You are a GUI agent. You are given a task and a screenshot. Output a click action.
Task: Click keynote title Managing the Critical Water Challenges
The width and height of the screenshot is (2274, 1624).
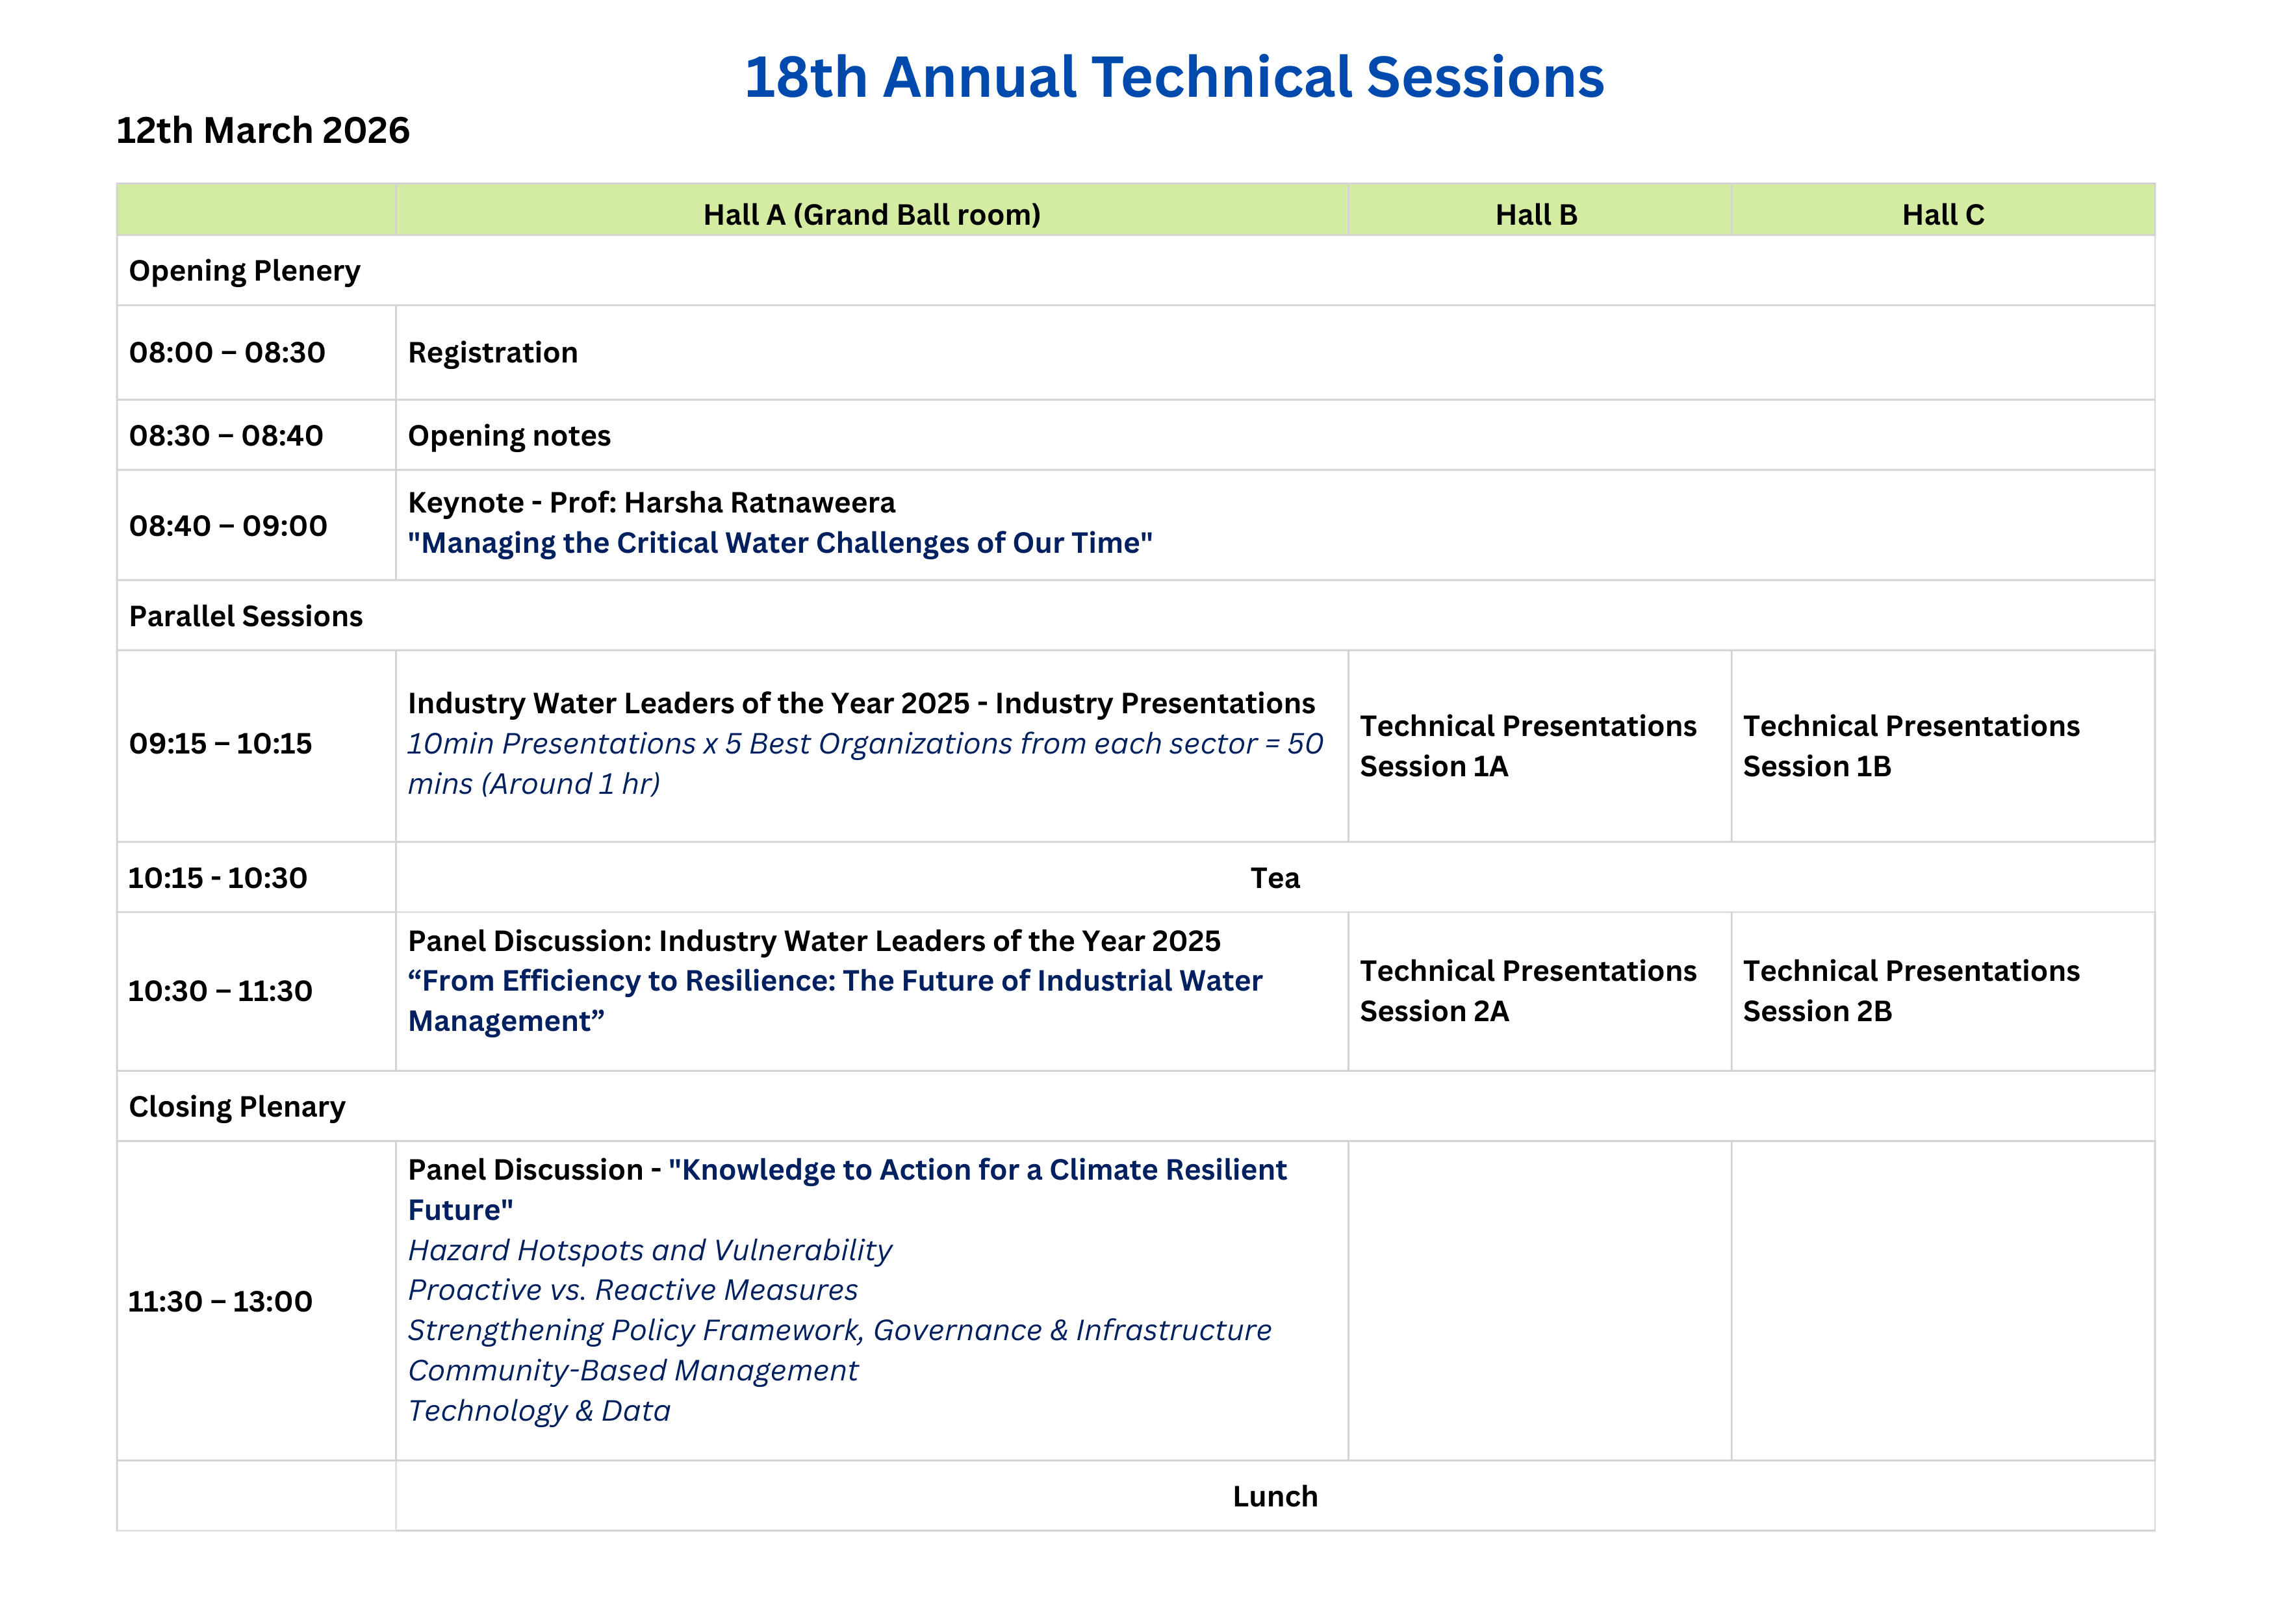pyautogui.click(x=779, y=543)
